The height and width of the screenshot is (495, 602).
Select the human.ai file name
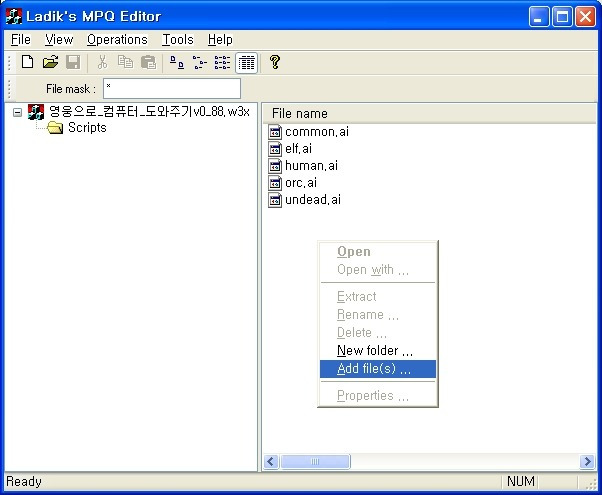tap(311, 166)
